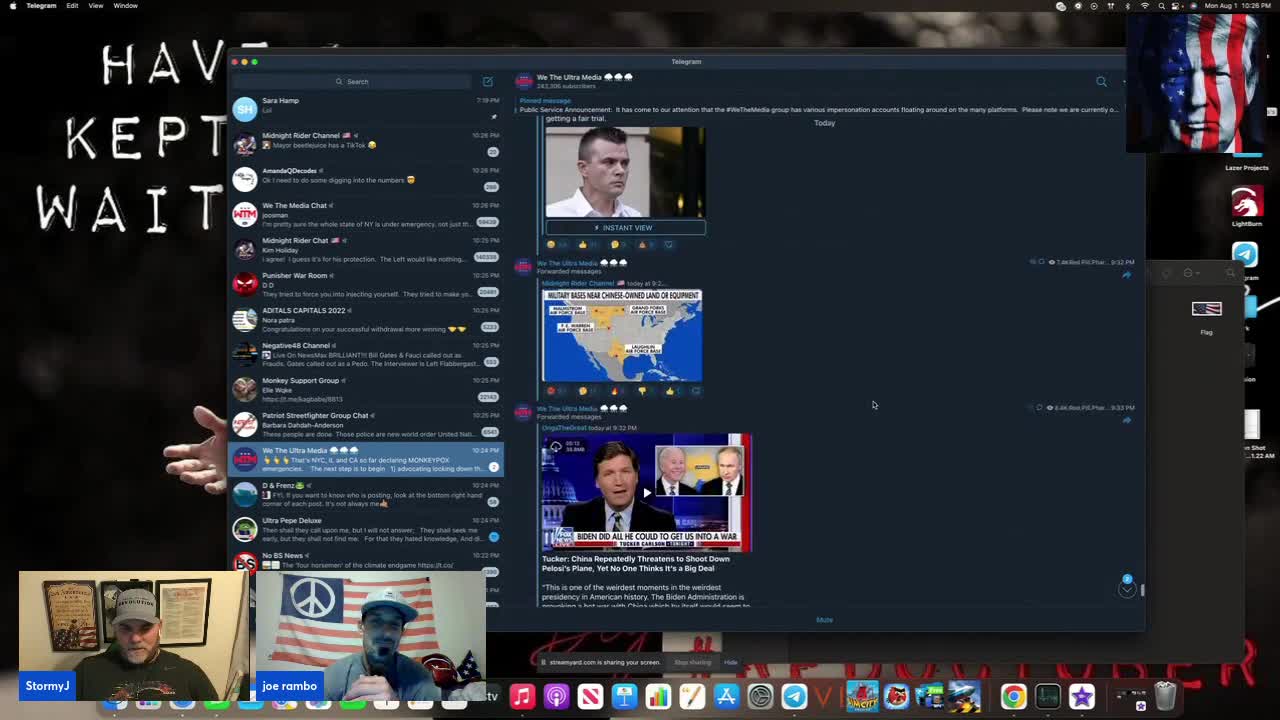The height and width of the screenshot is (720, 1280).
Task: Launch iMovie from the dock
Action: point(1081,696)
